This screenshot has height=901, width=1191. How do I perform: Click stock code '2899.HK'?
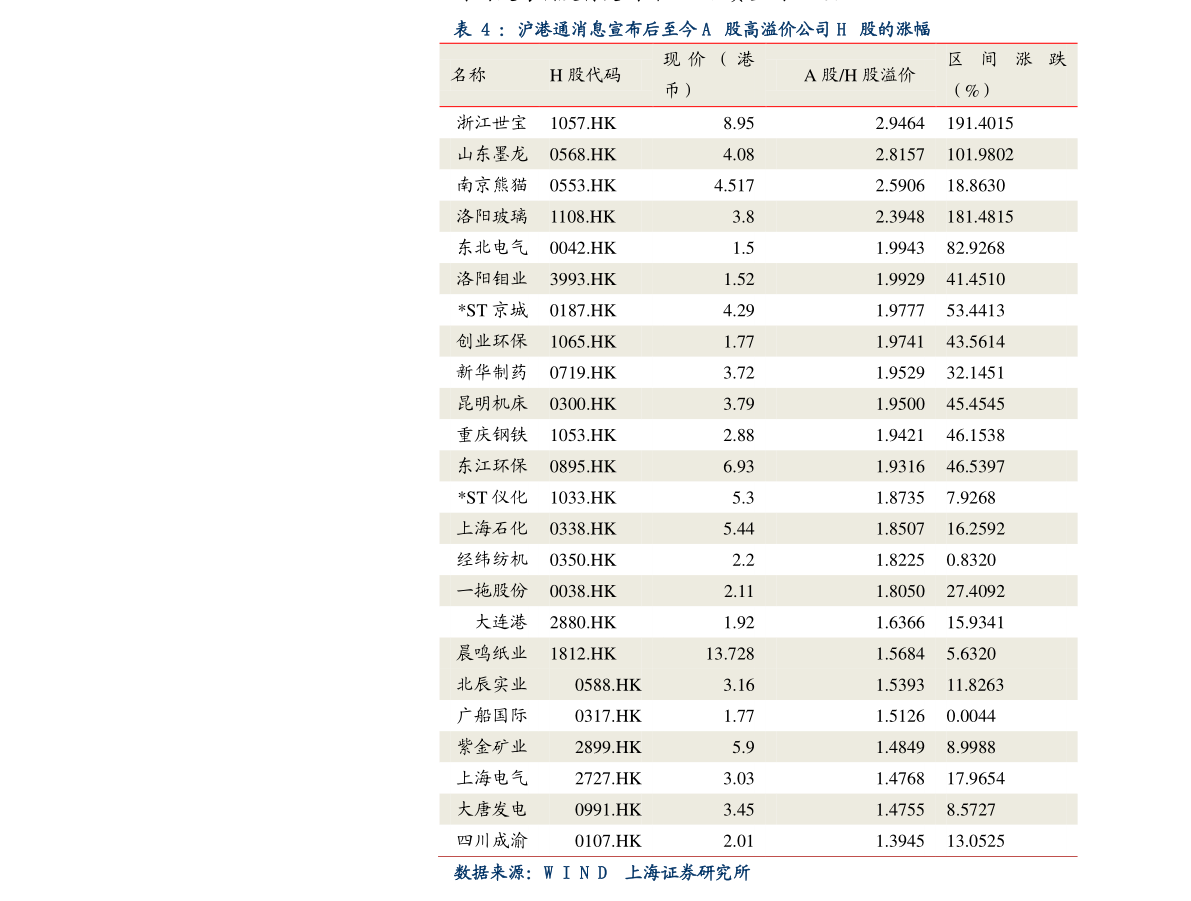click(x=608, y=748)
